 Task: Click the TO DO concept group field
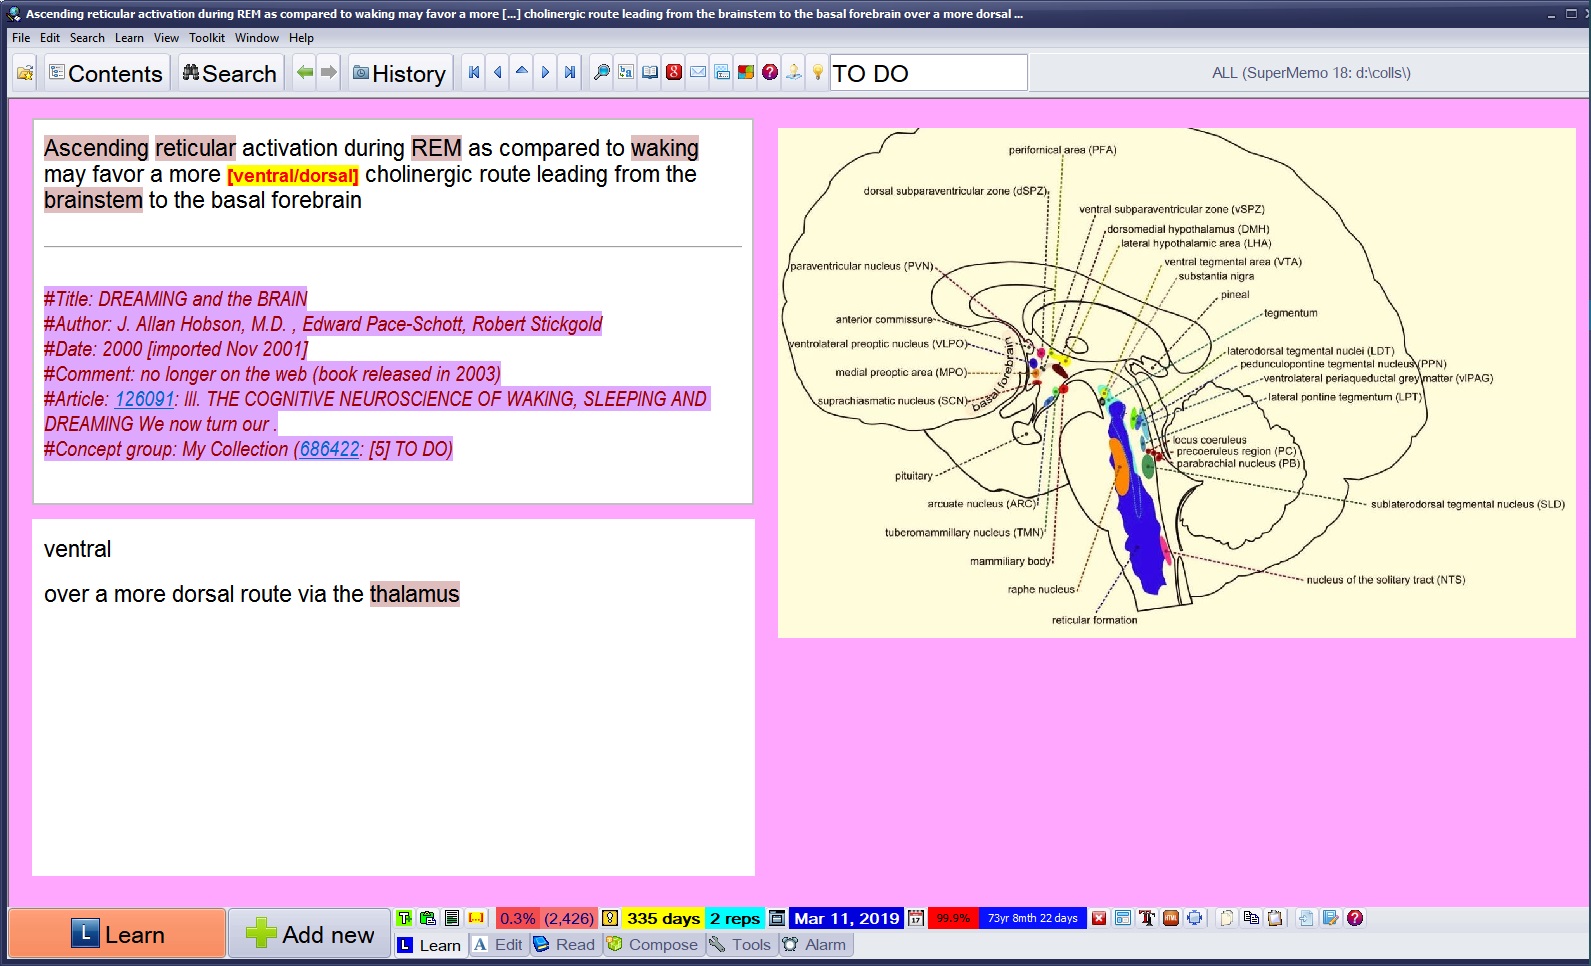click(x=927, y=73)
